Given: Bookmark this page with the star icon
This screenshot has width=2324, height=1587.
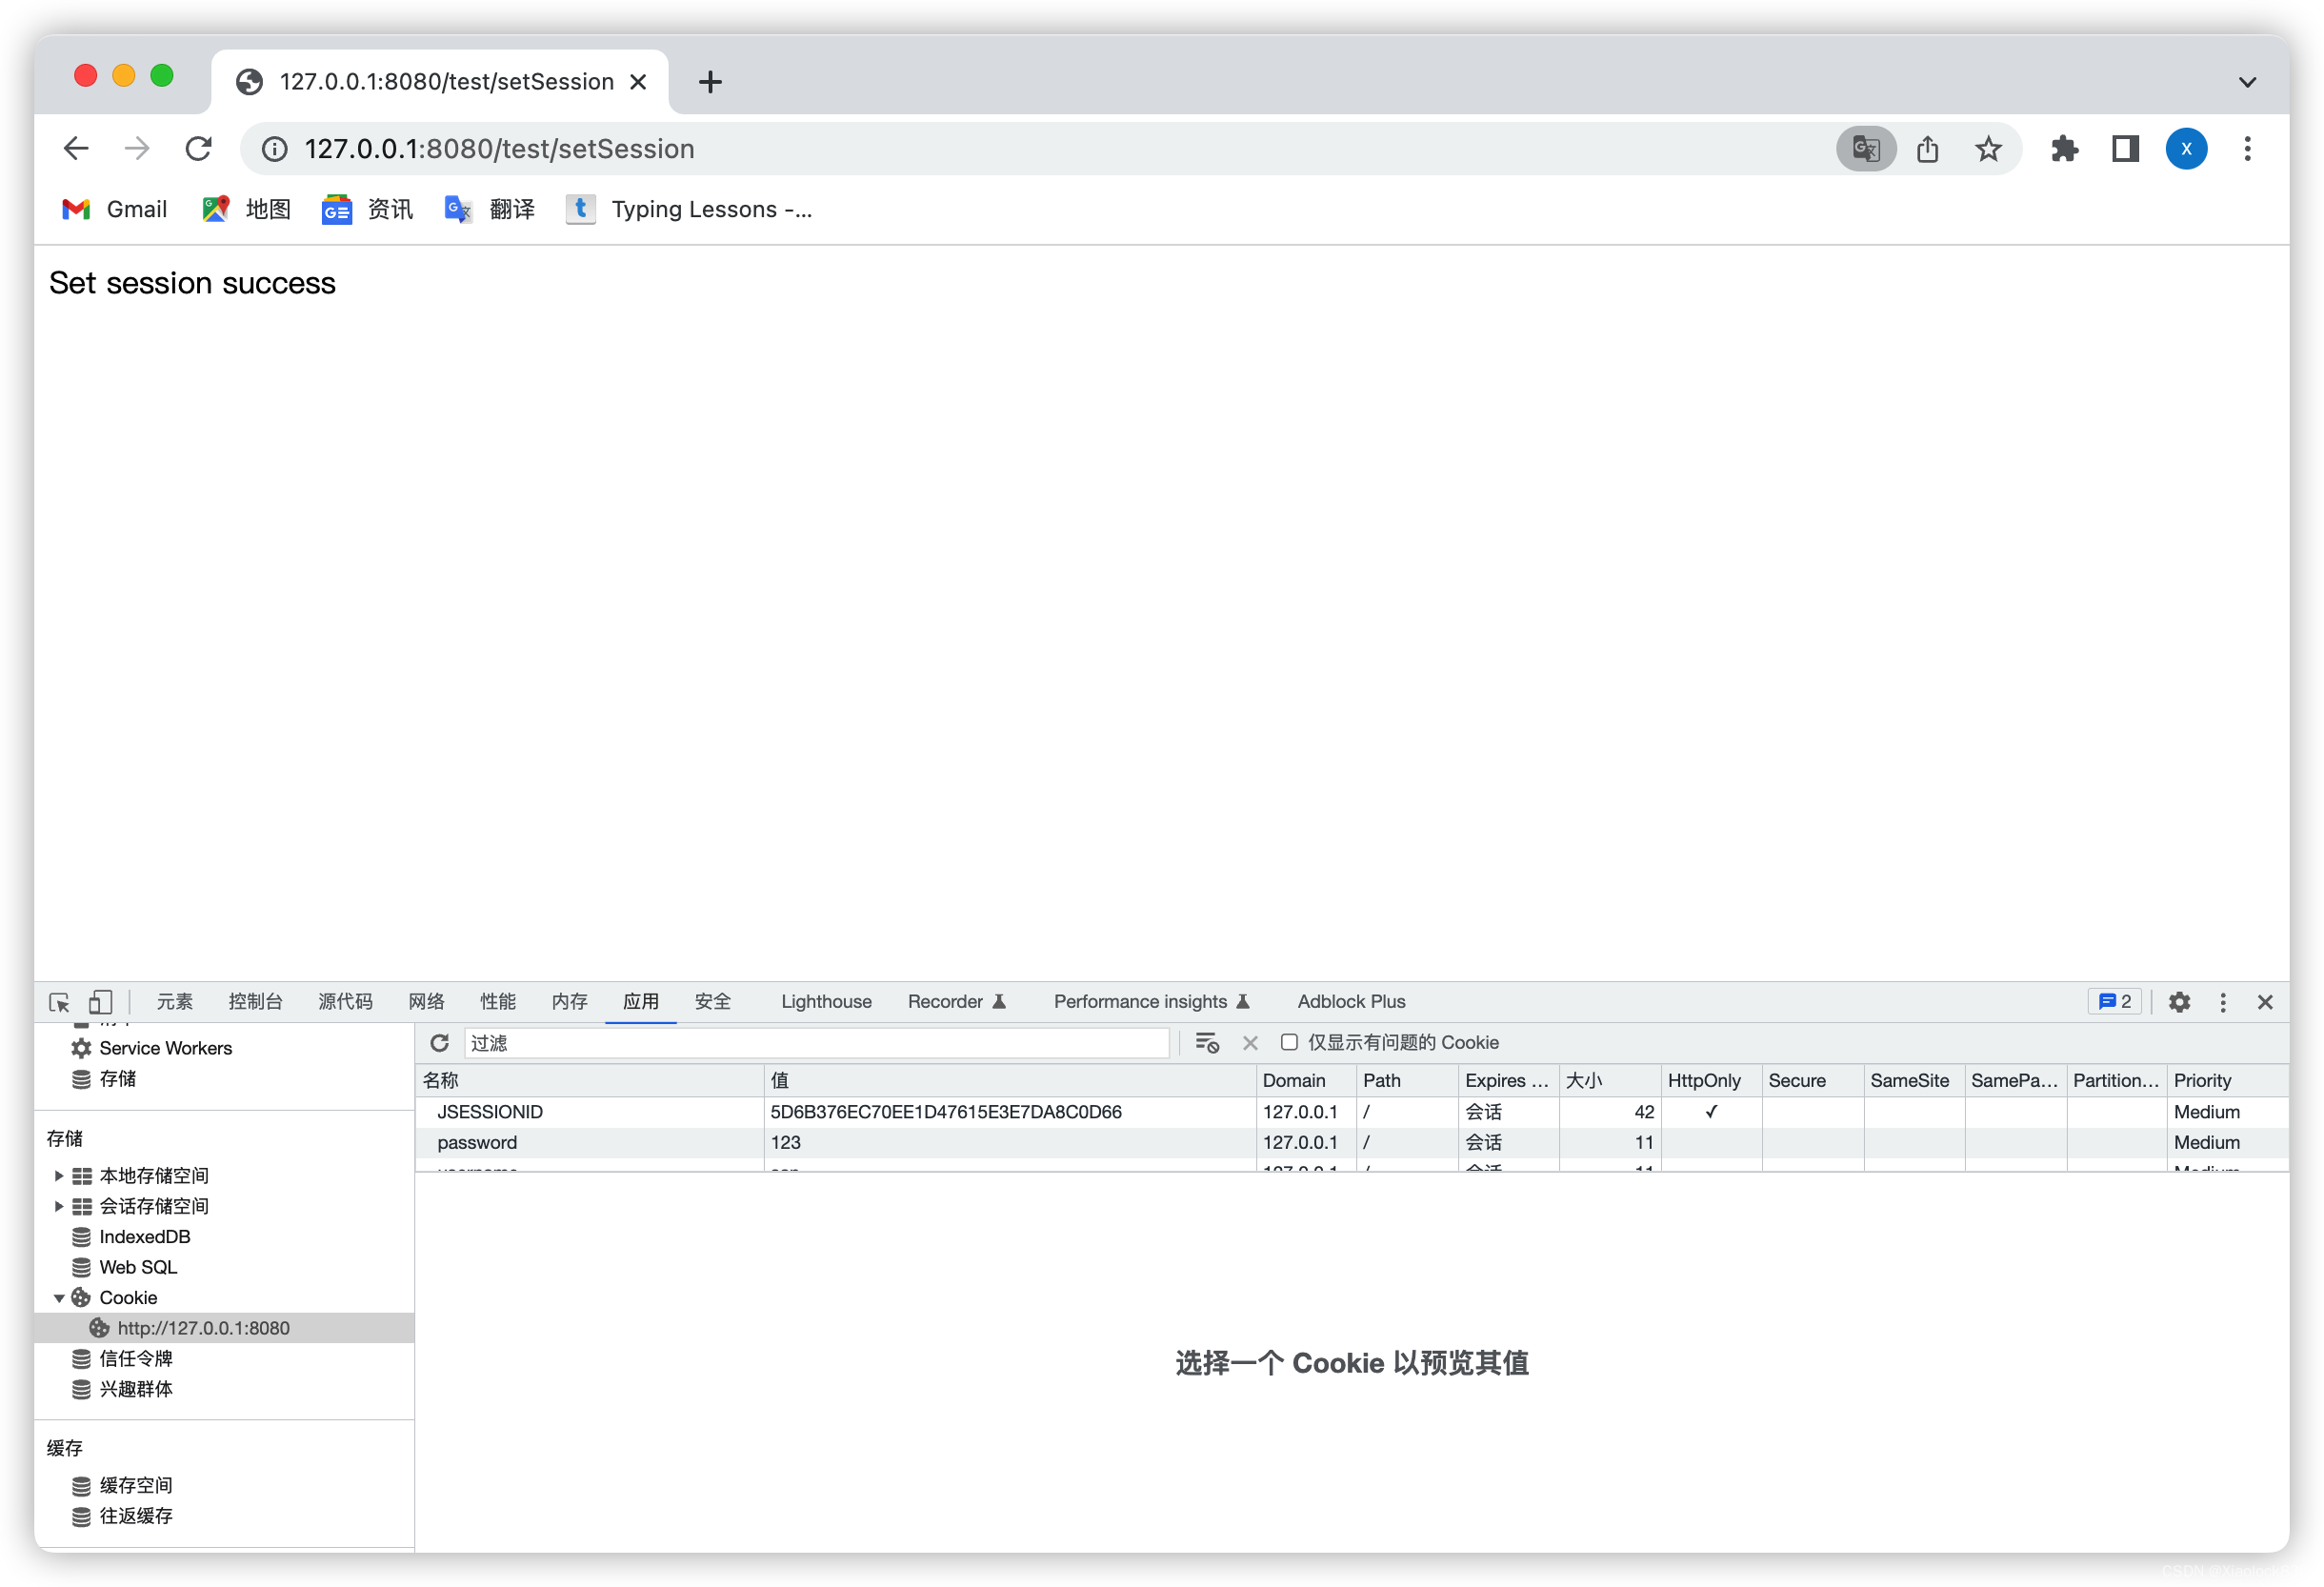Looking at the screenshot, I should coord(1987,149).
